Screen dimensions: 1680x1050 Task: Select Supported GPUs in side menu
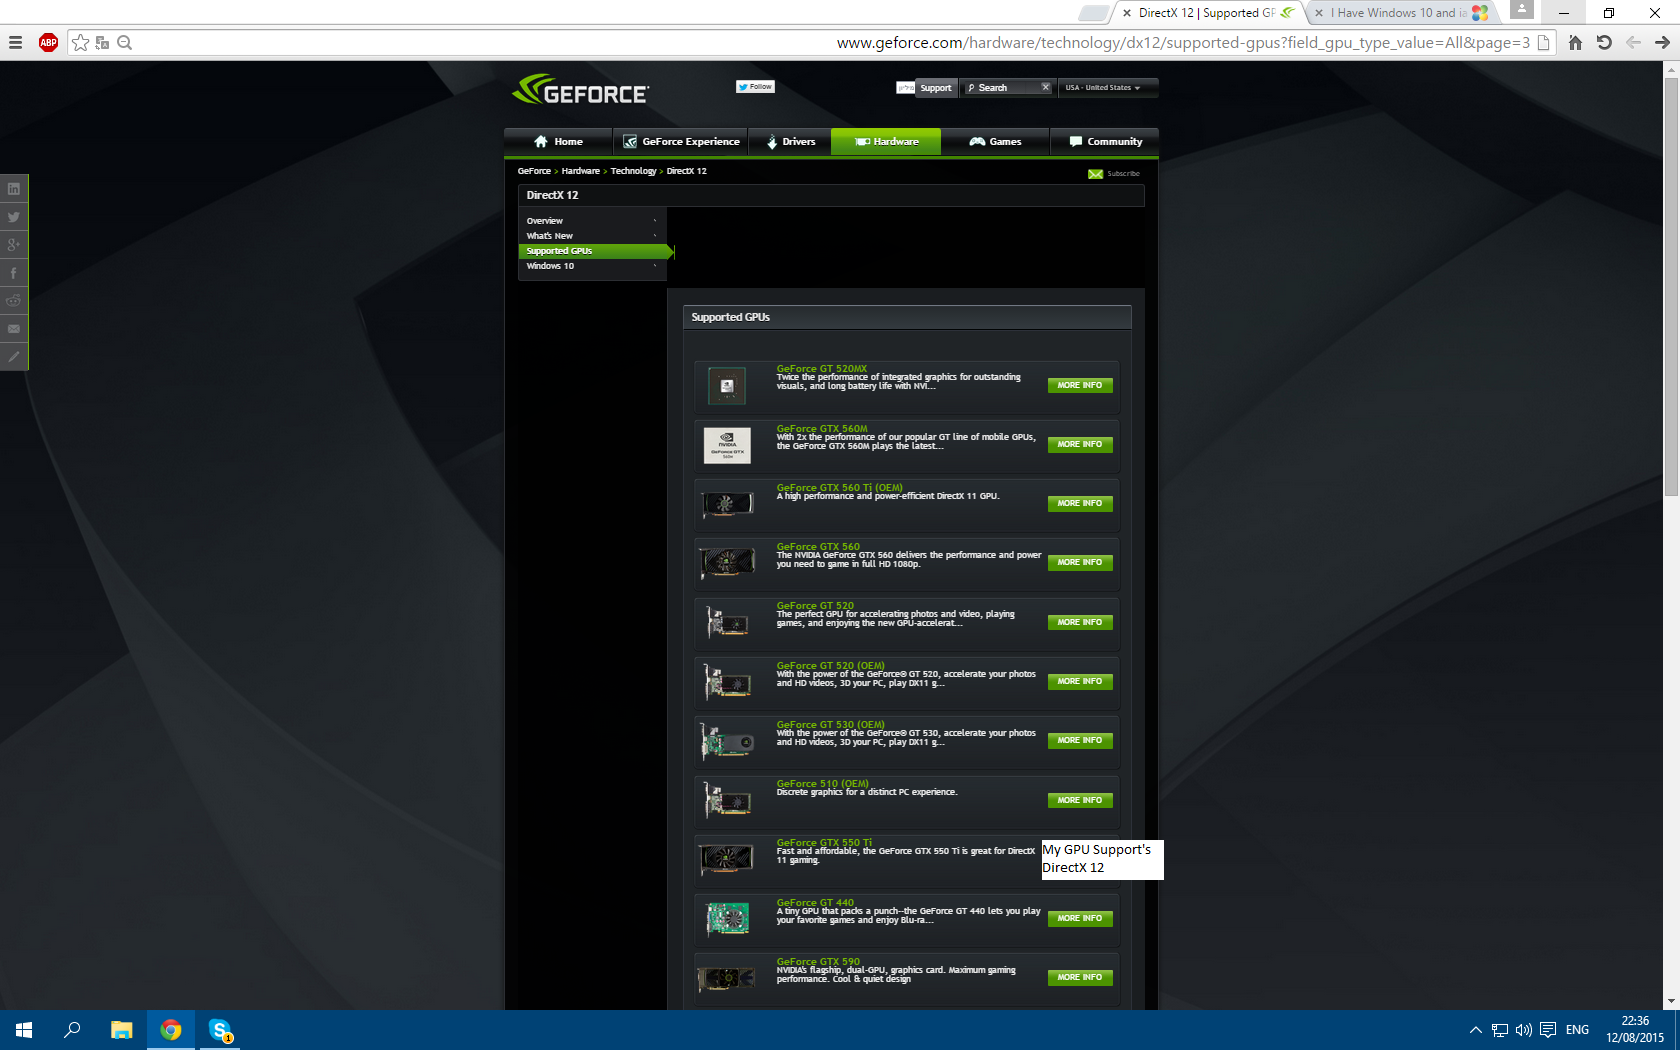(595, 251)
